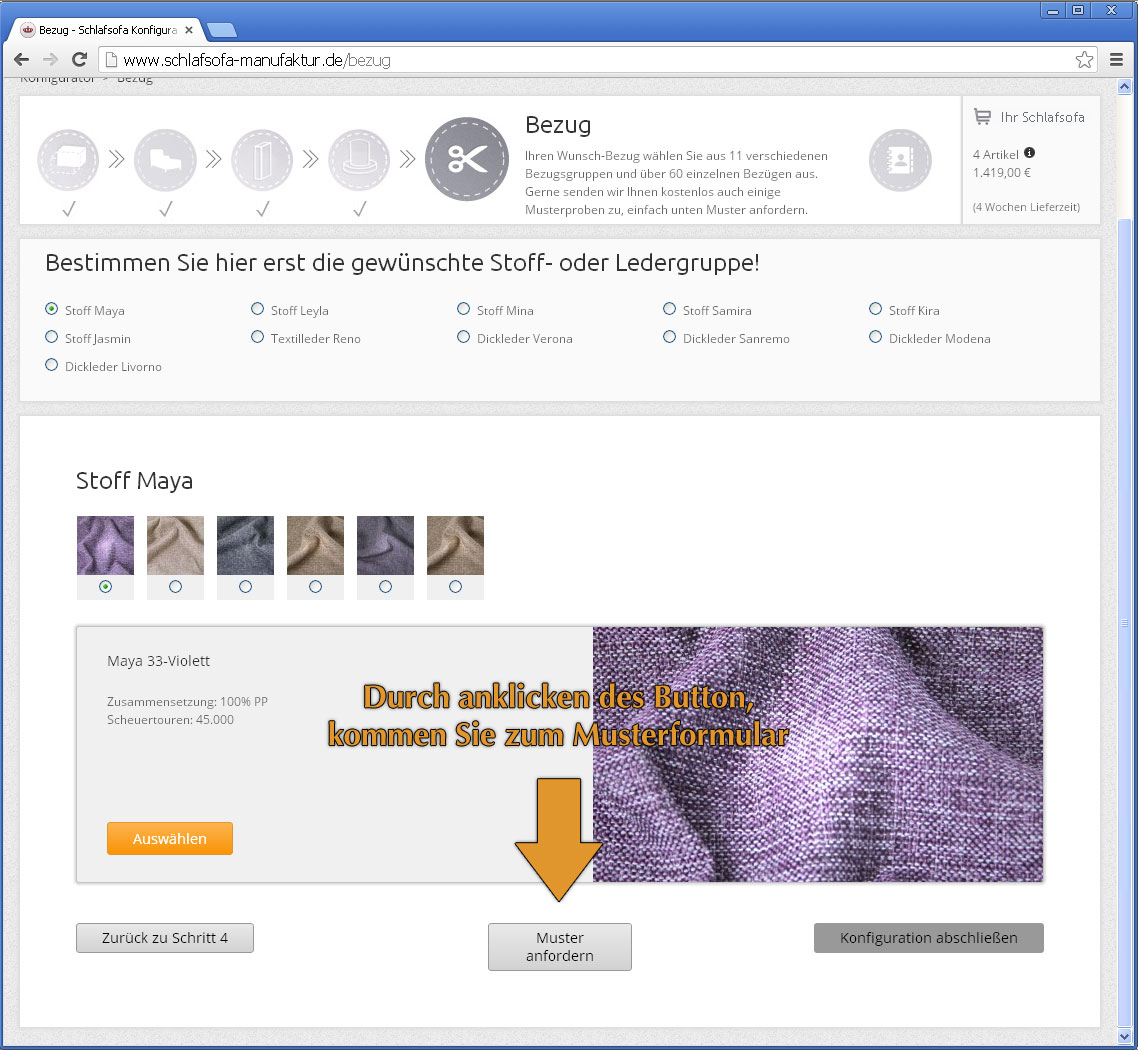Click Konfiguration abschließen button
Screen dimensions: 1138x1050
(928, 938)
